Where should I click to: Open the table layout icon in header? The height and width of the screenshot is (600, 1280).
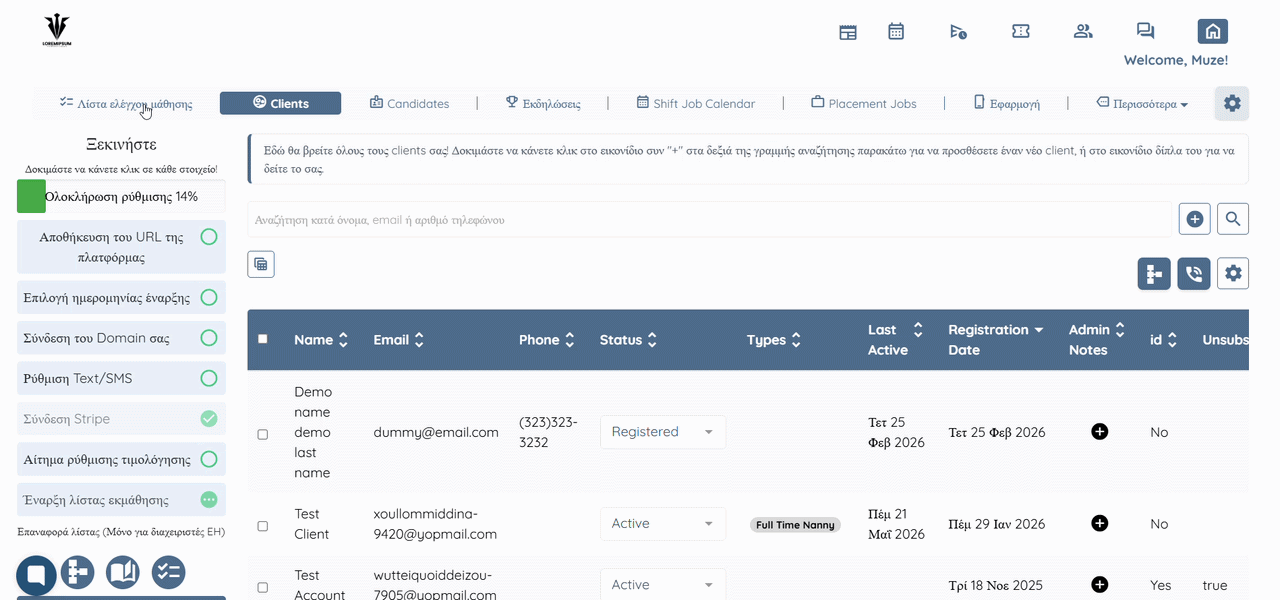[x=848, y=32]
